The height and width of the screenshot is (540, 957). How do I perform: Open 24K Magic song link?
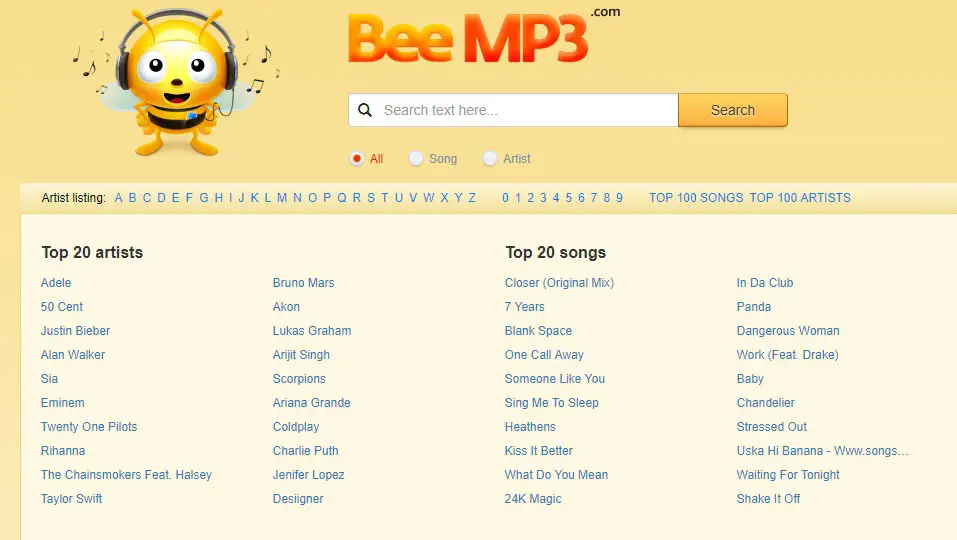533,499
